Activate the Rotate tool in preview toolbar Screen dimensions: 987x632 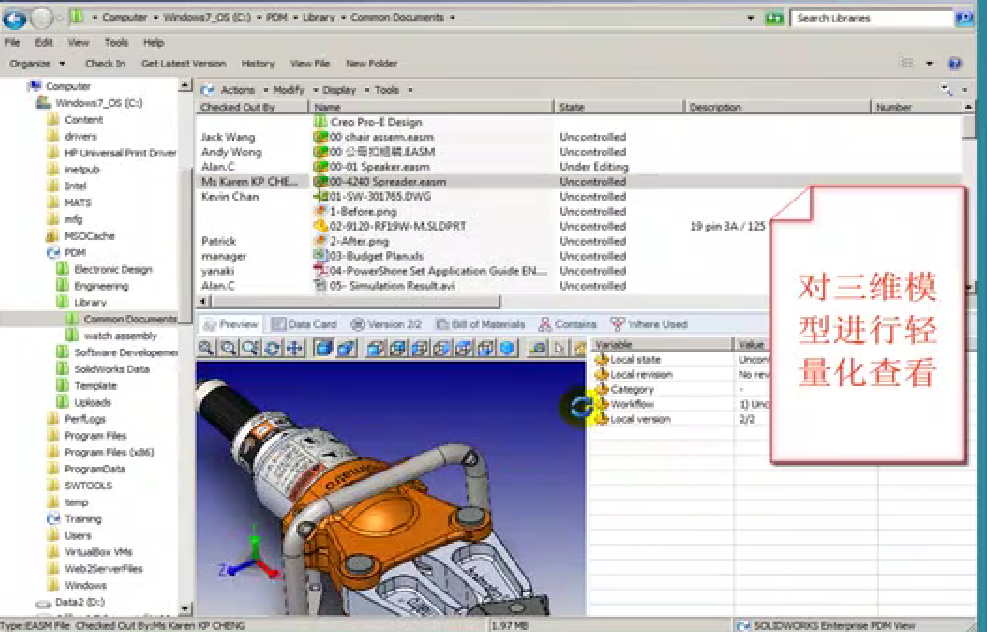pos(272,347)
